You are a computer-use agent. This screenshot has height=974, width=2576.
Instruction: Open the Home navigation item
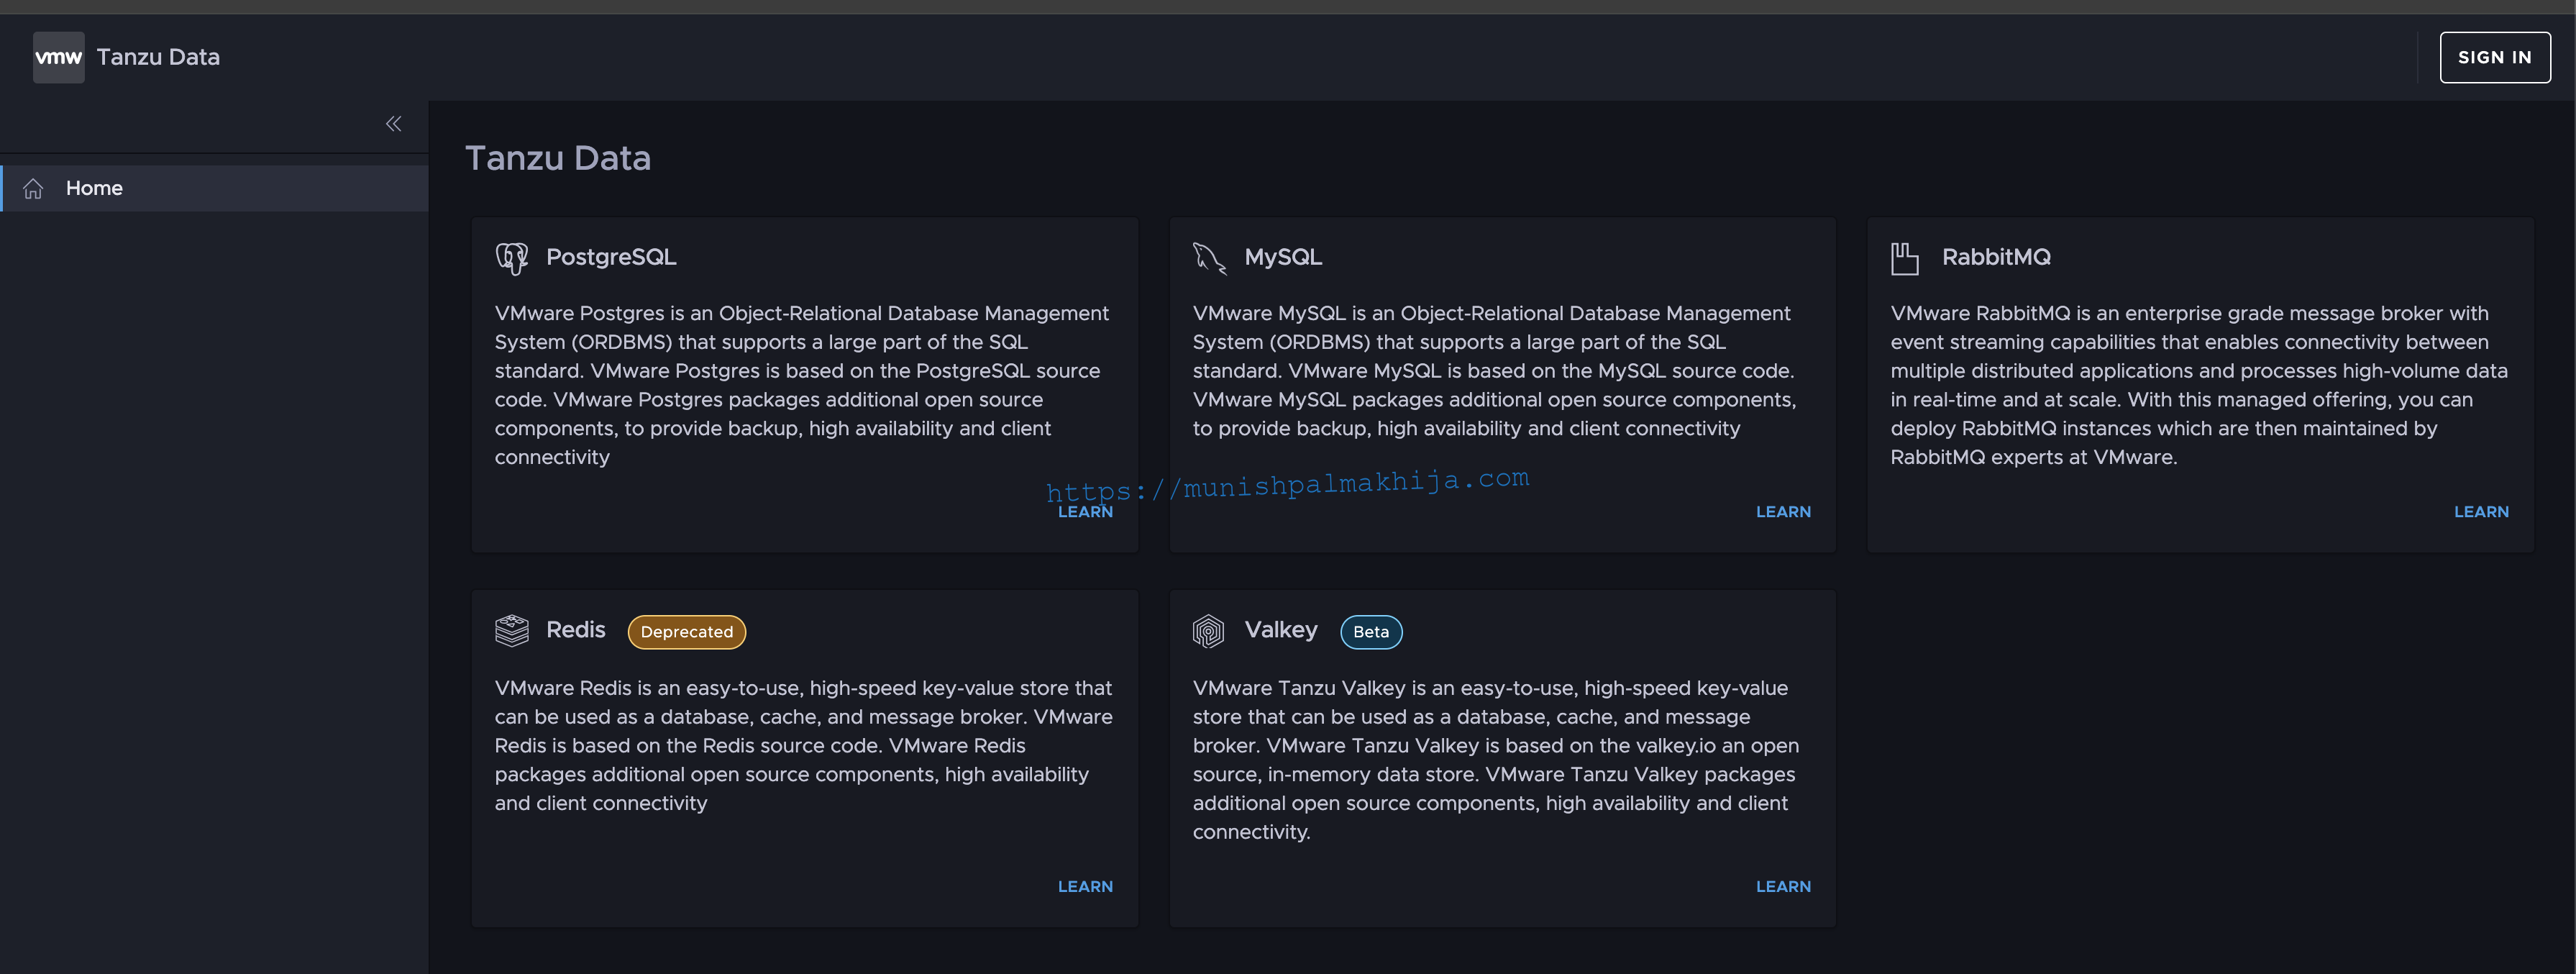tap(214, 188)
